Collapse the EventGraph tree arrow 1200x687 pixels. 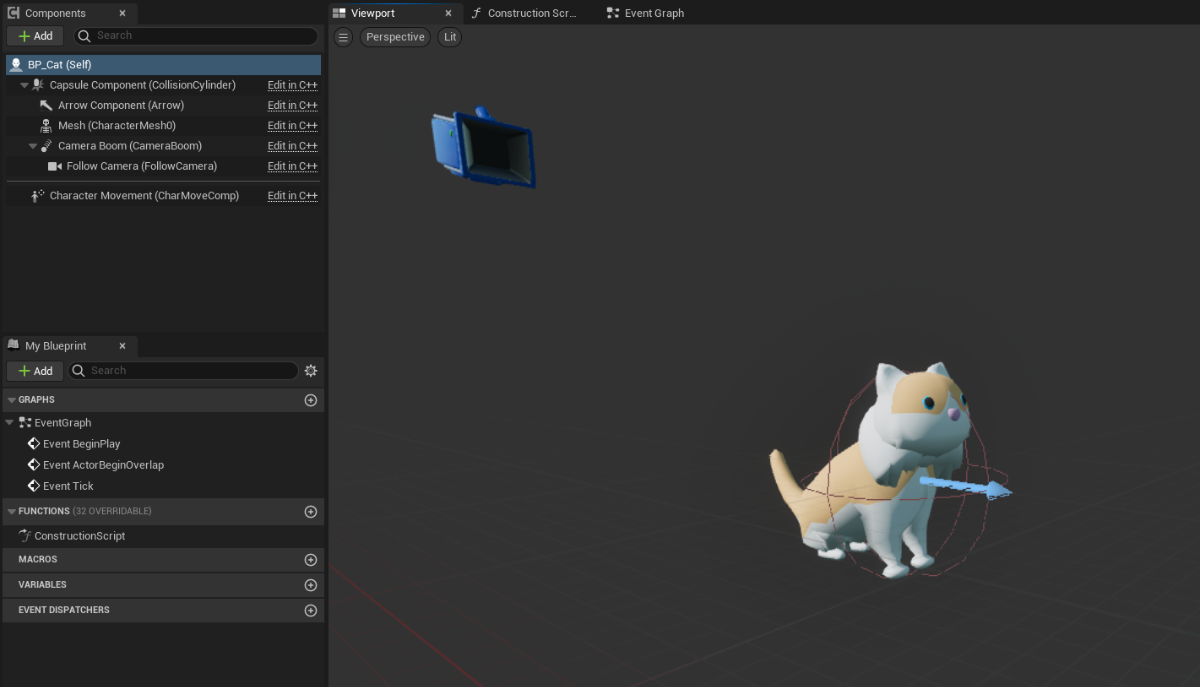pos(11,423)
